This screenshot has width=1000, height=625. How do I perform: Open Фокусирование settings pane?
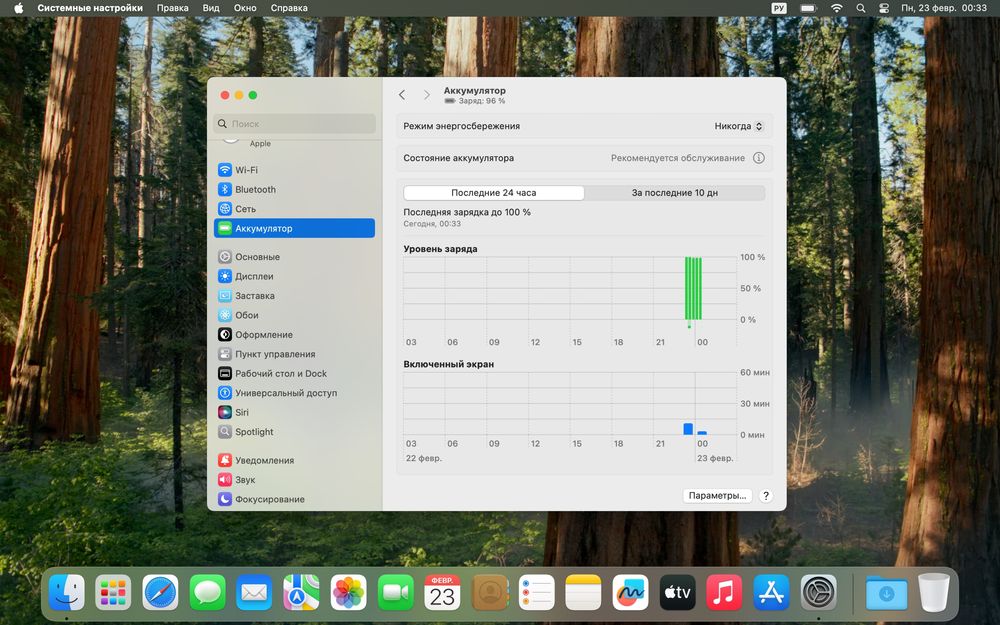(x=294, y=499)
